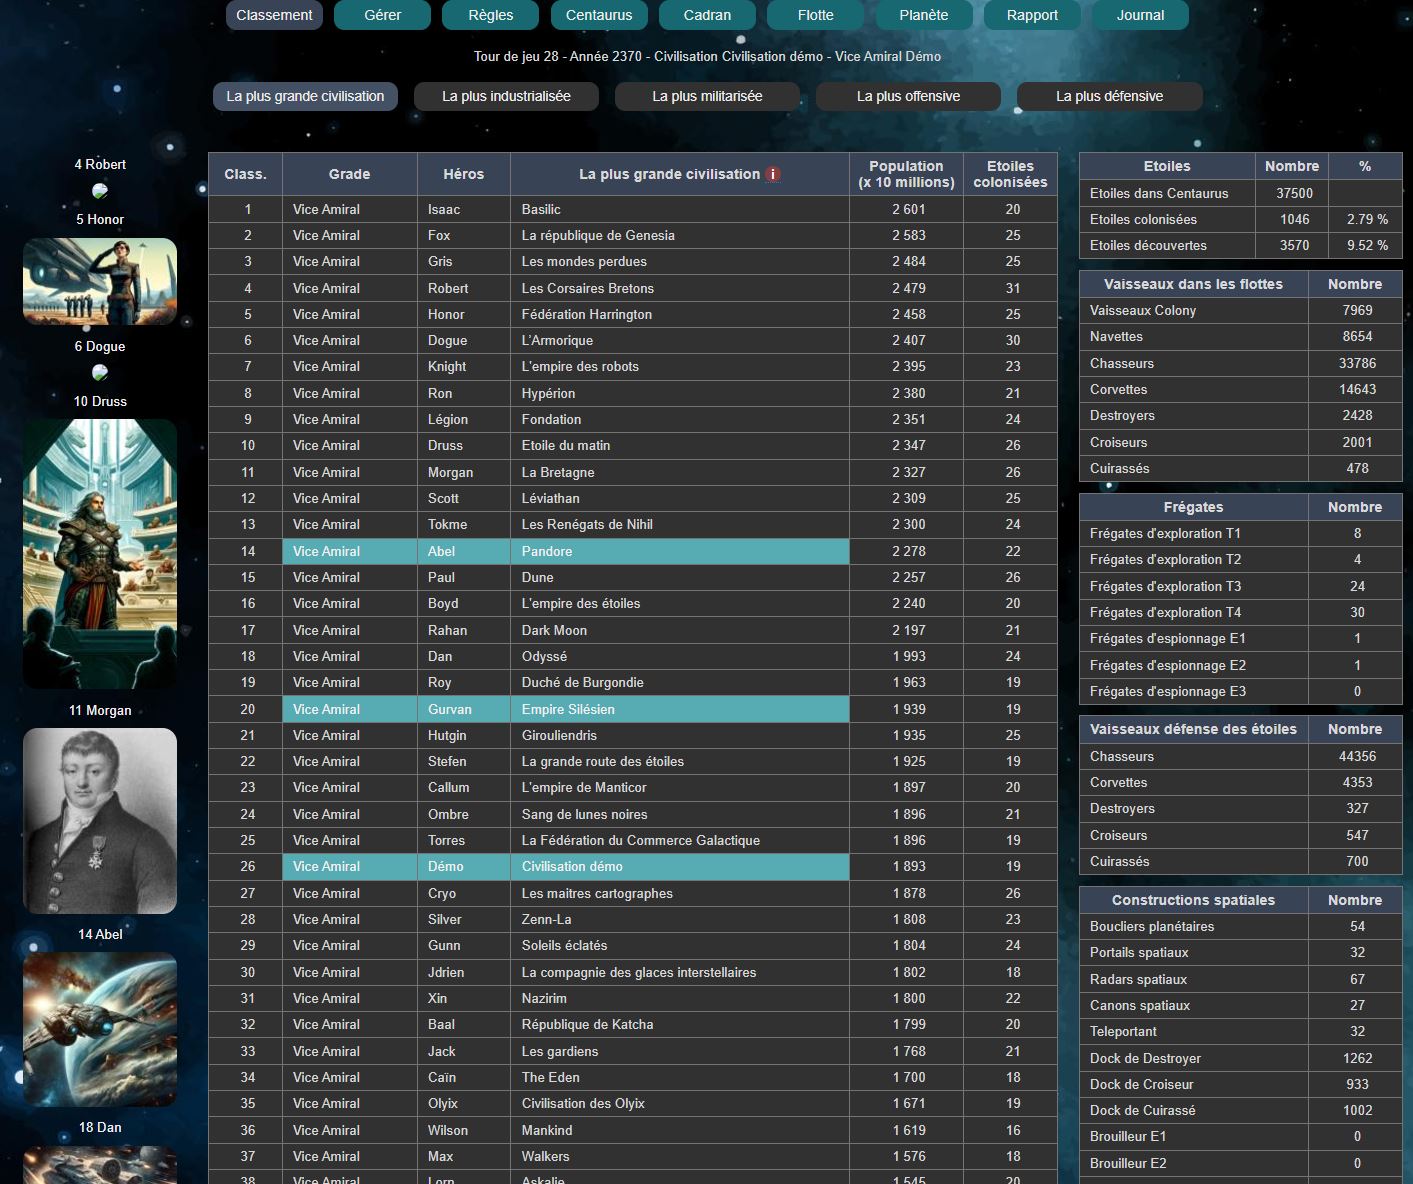Click the highlighted Pandore civilisation entry

pos(547,551)
